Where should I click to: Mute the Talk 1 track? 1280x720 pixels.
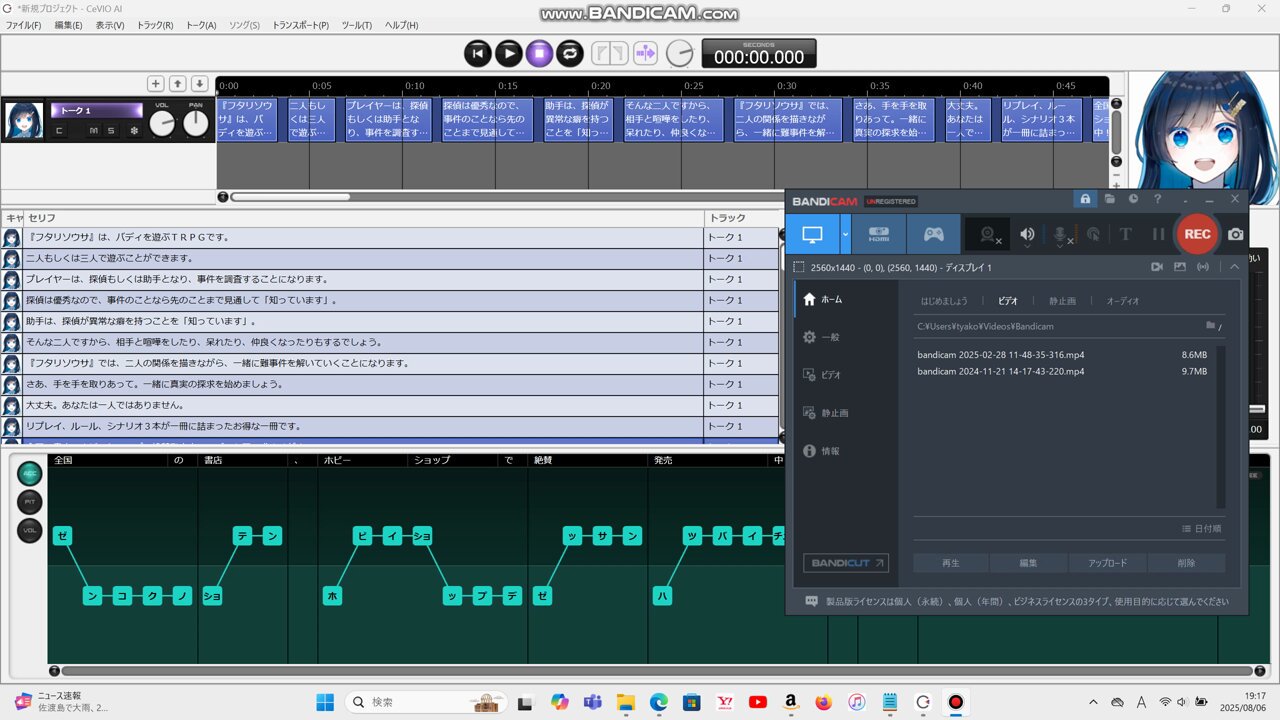coord(94,131)
